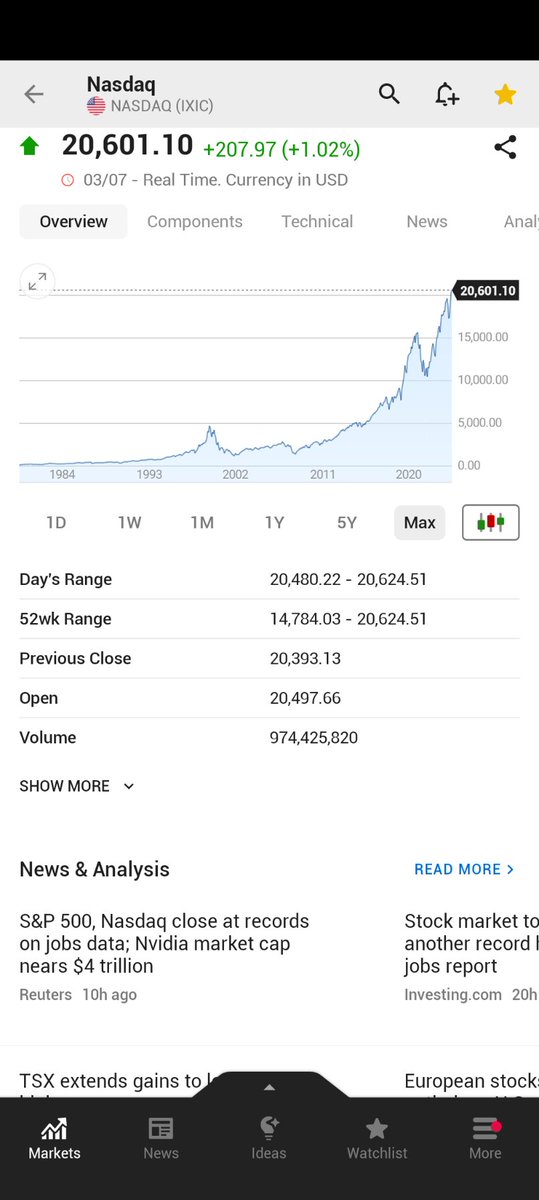Select the 1D chart range

56,522
